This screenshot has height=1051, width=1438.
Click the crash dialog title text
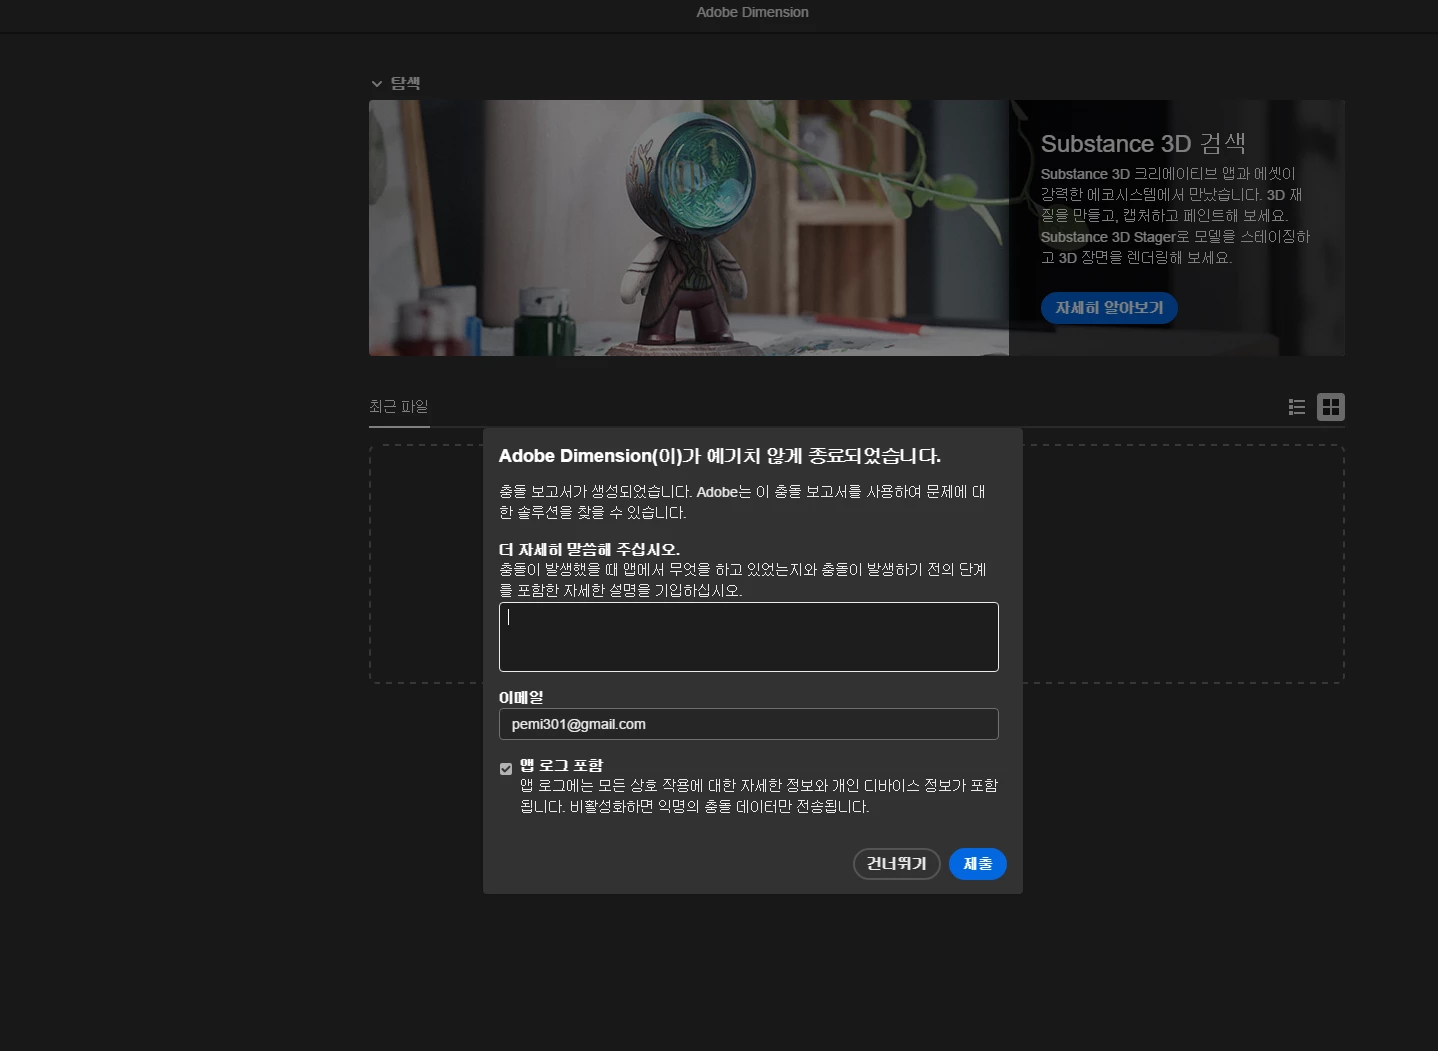720,456
